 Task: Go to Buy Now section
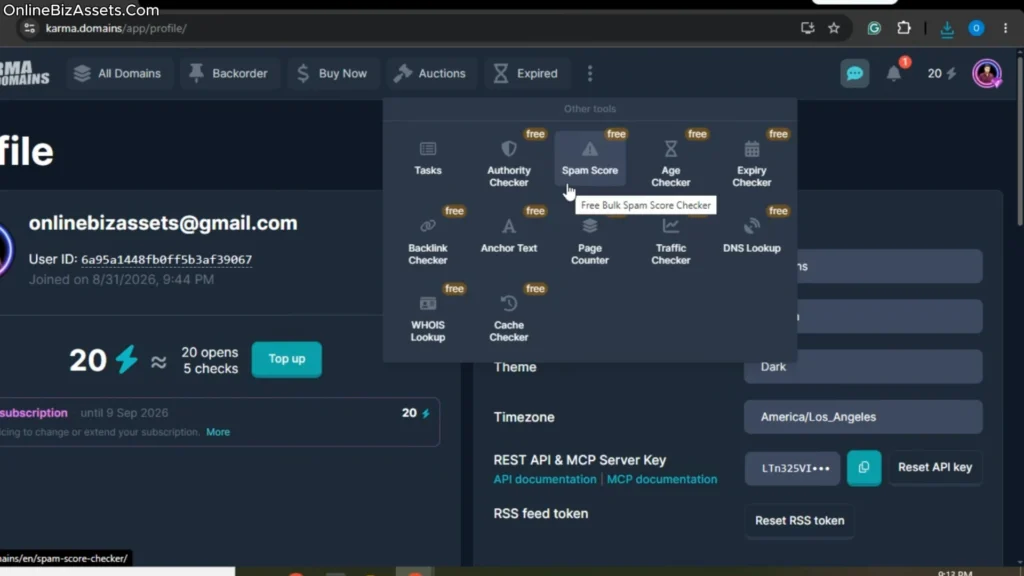[x=332, y=73]
